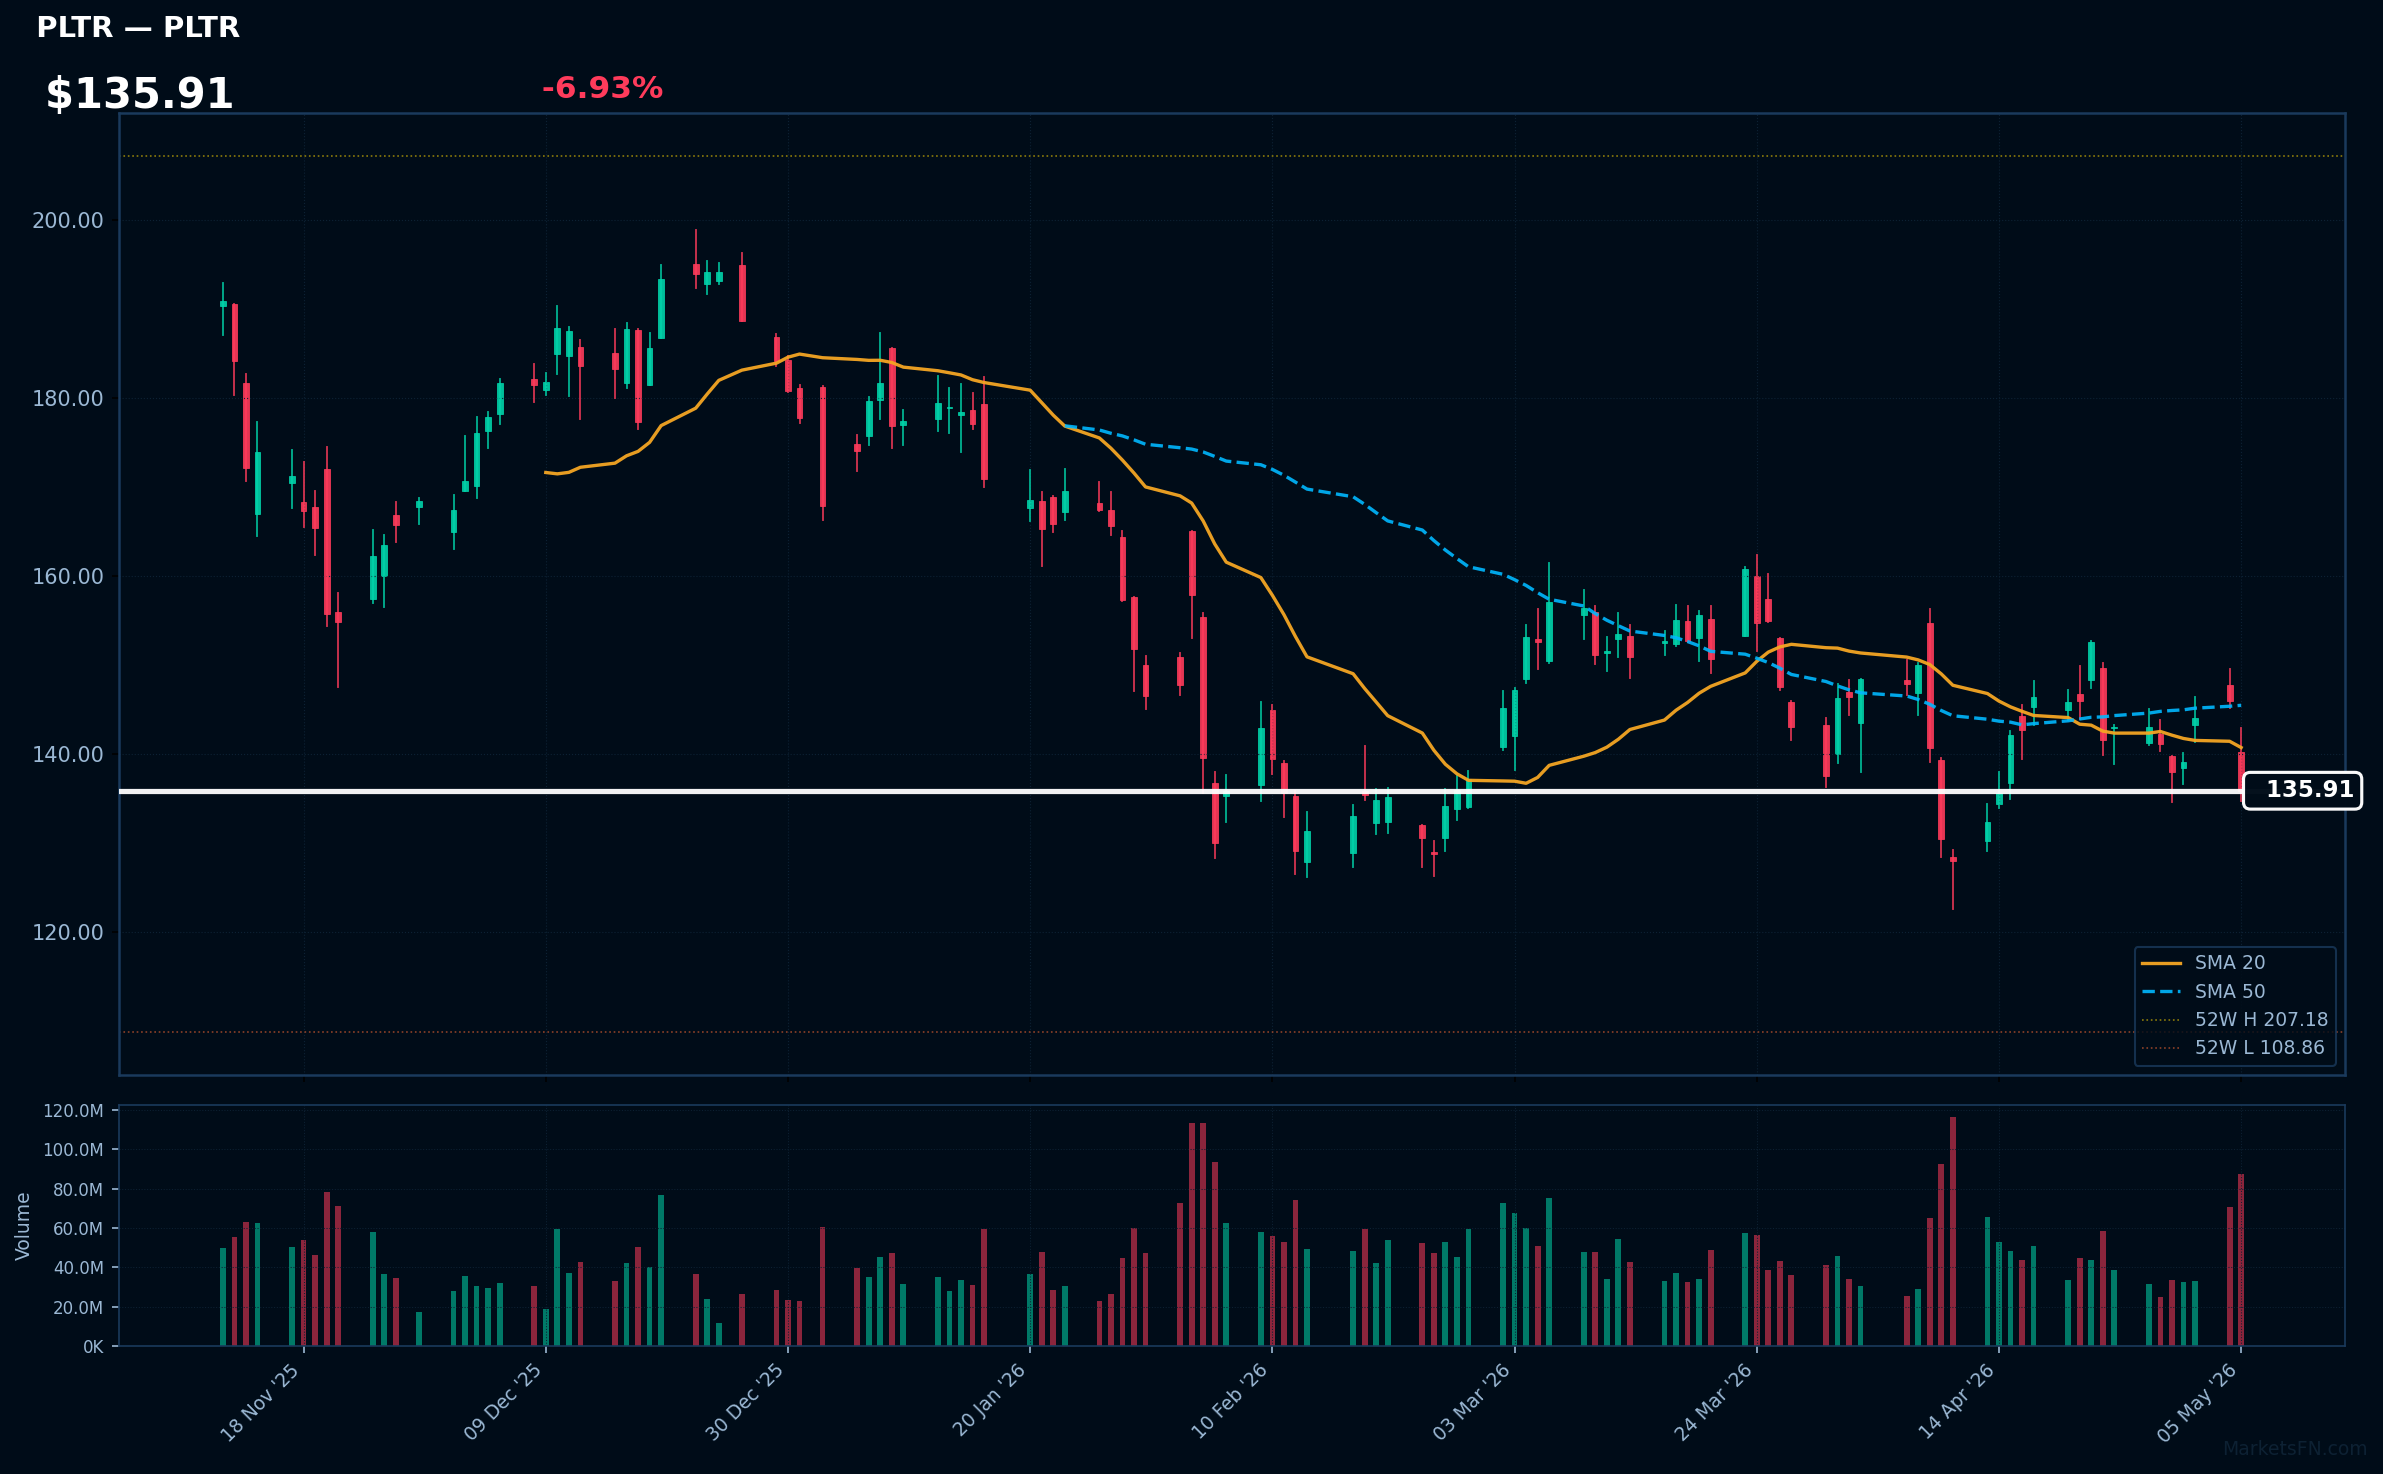Image resolution: width=2383 pixels, height=1474 pixels.
Task: Select the $135.91 current price heading
Action: click(x=140, y=94)
